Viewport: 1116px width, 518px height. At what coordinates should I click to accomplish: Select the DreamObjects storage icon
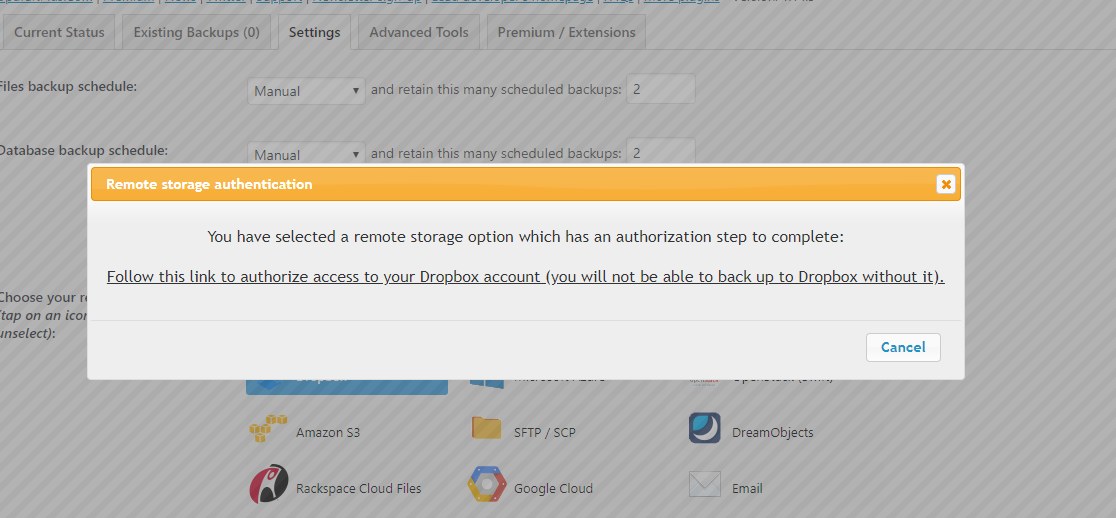click(705, 428)
